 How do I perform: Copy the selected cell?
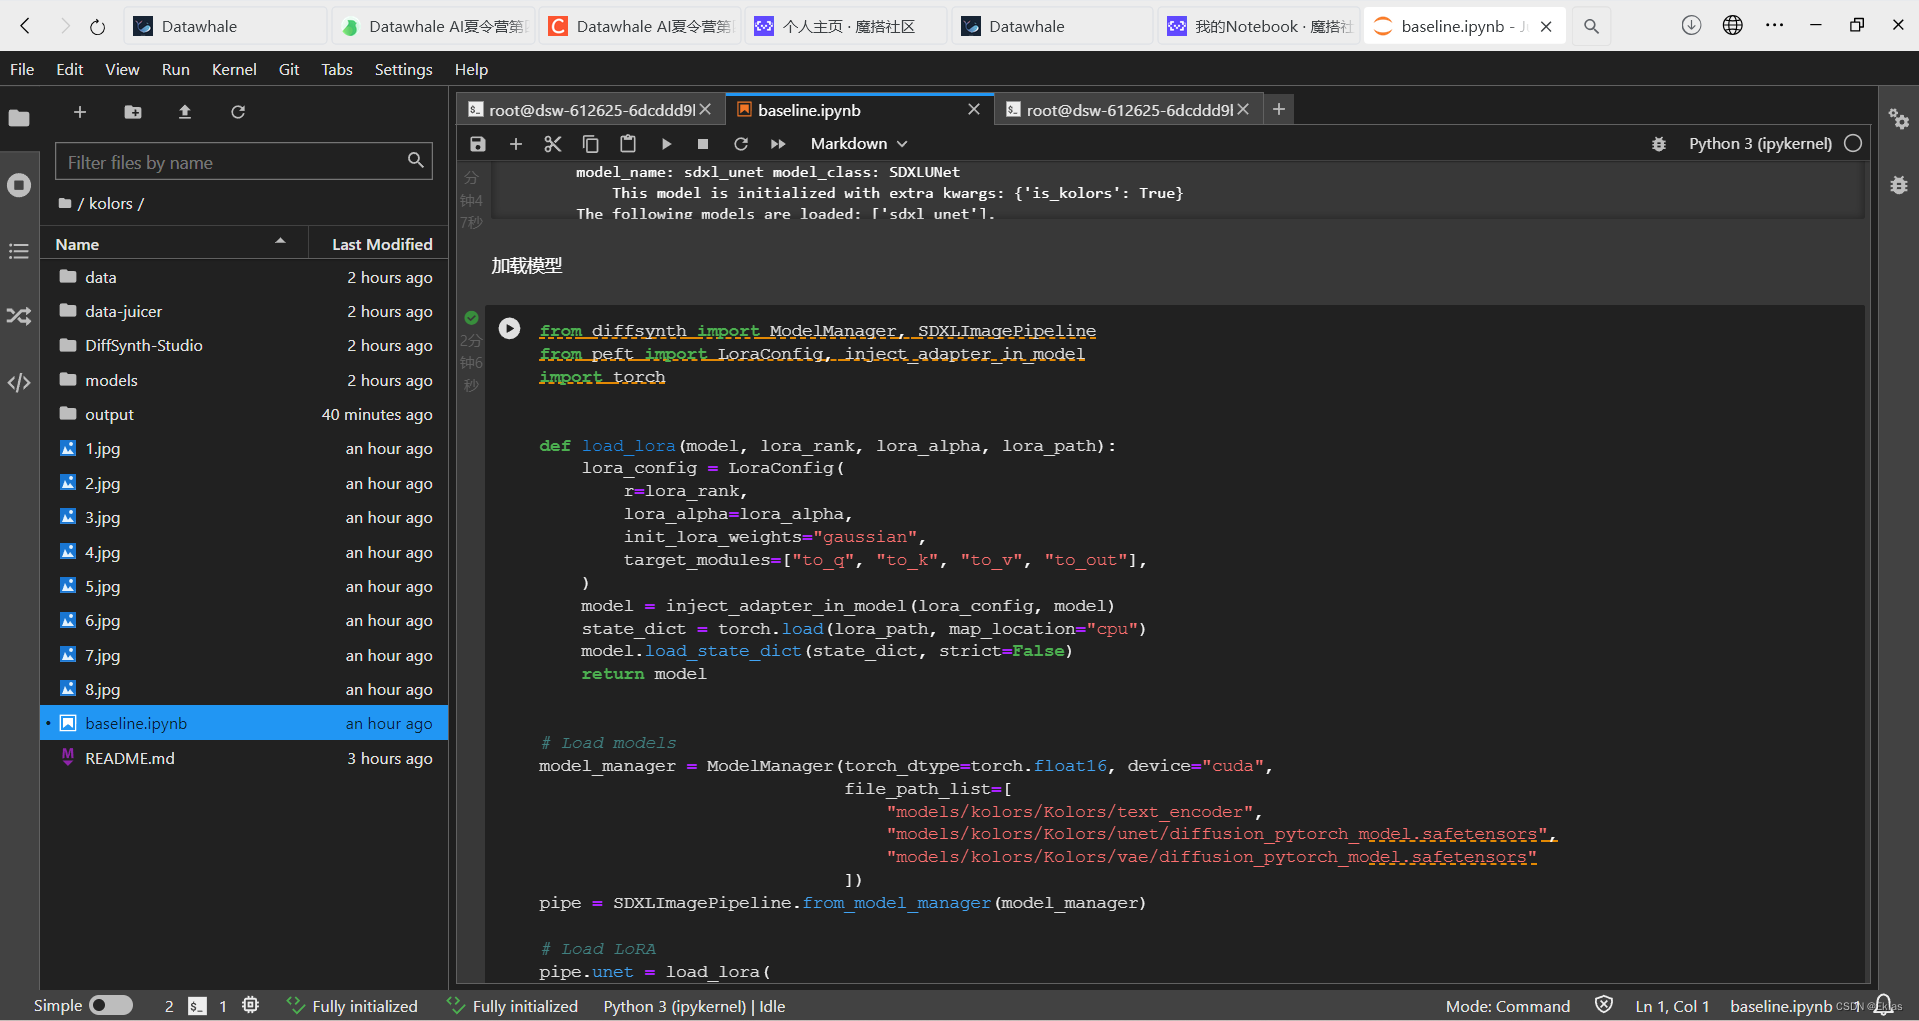(591, 144)
